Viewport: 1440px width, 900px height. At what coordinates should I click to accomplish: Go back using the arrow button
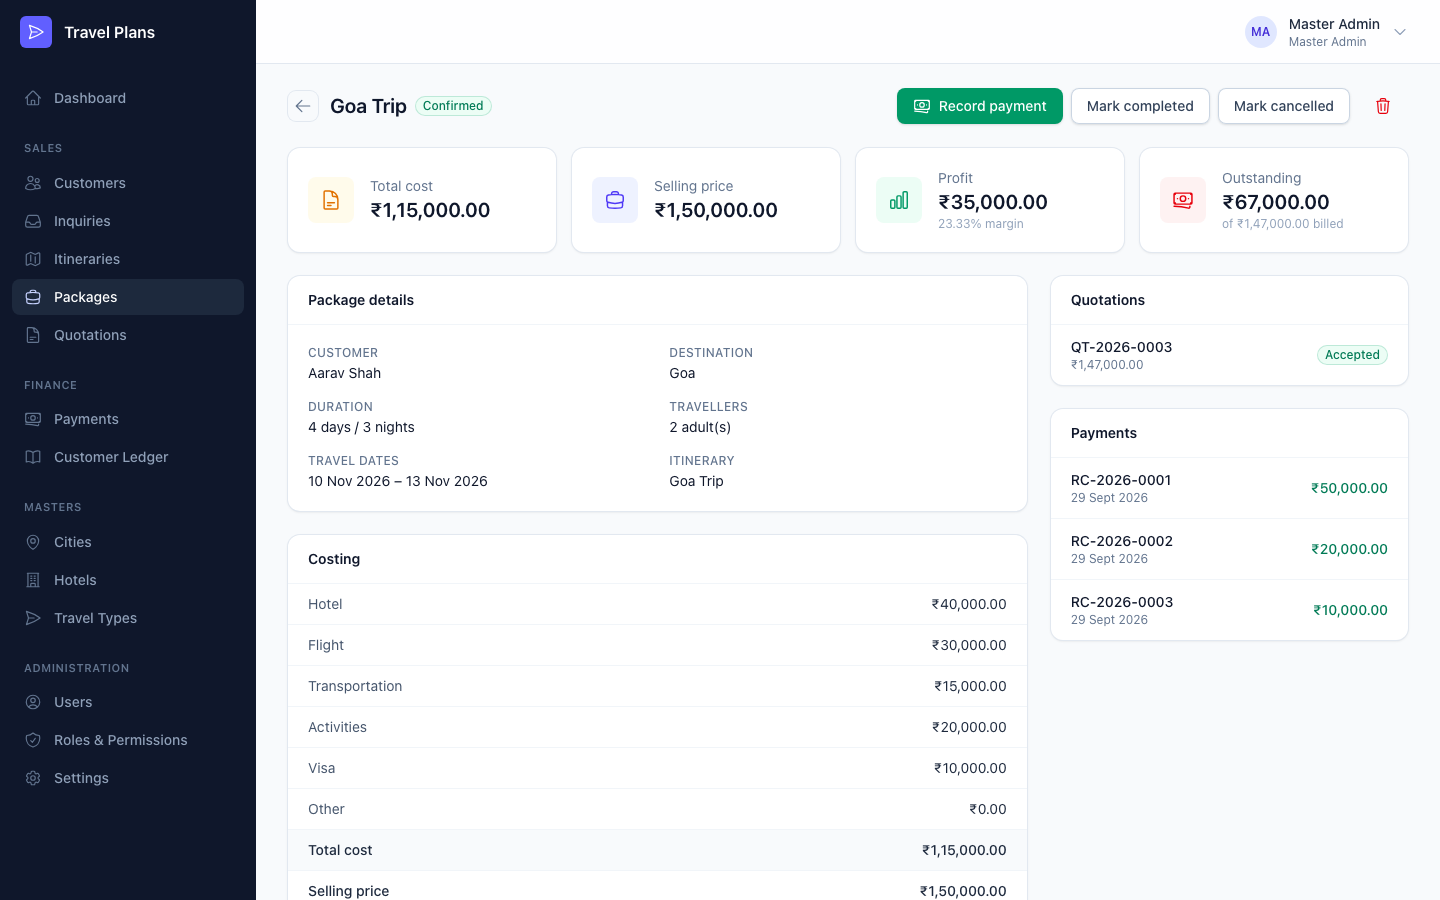[303, 106]
